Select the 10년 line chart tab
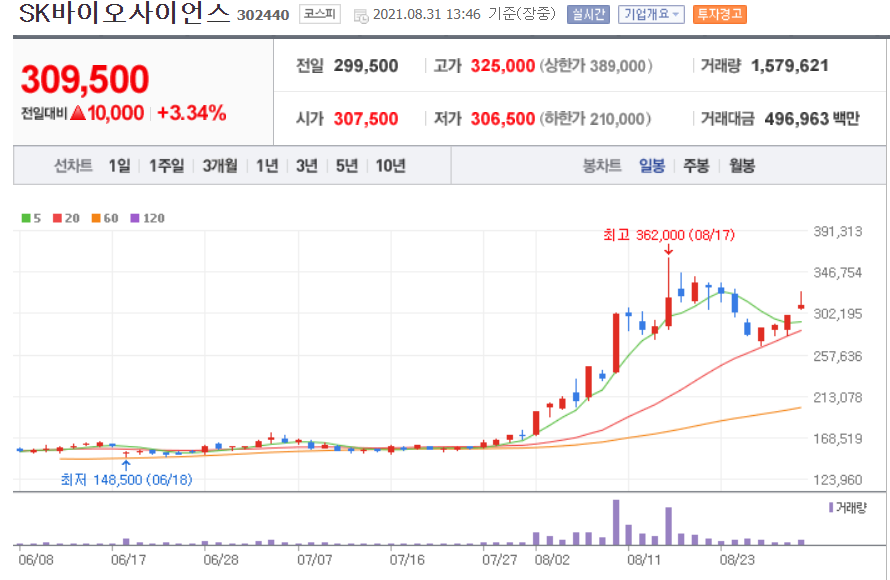 tap(391, 166)
